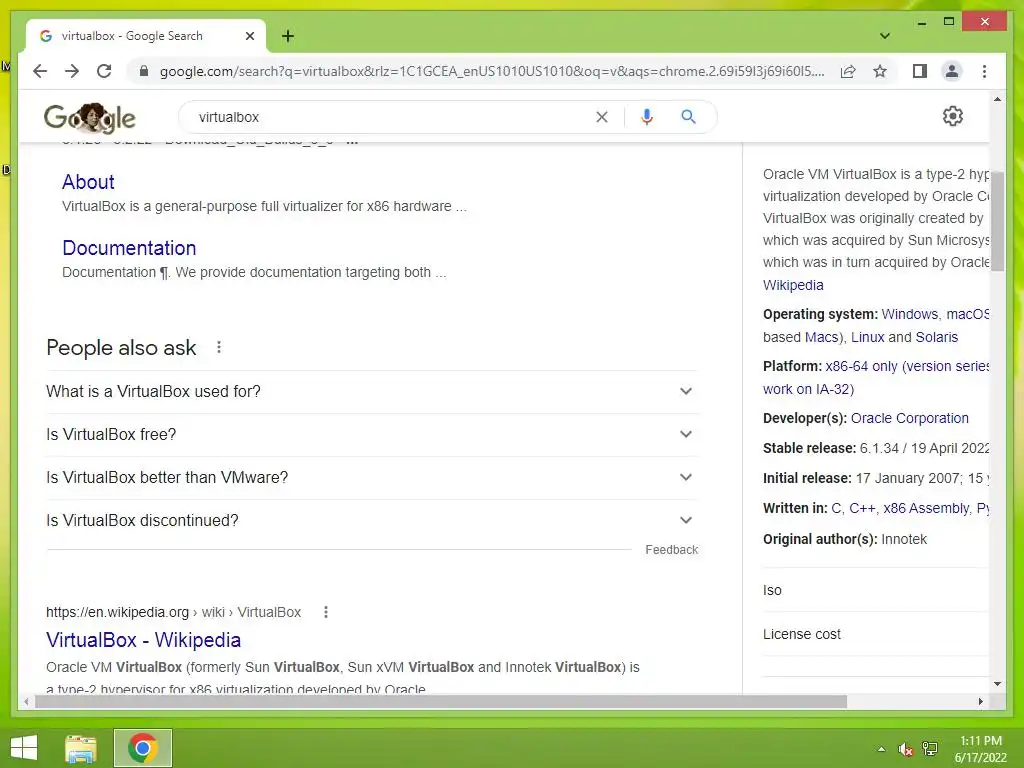Expand Is VirtualBox discontinued? question
1024x768 pixels.
372,520
